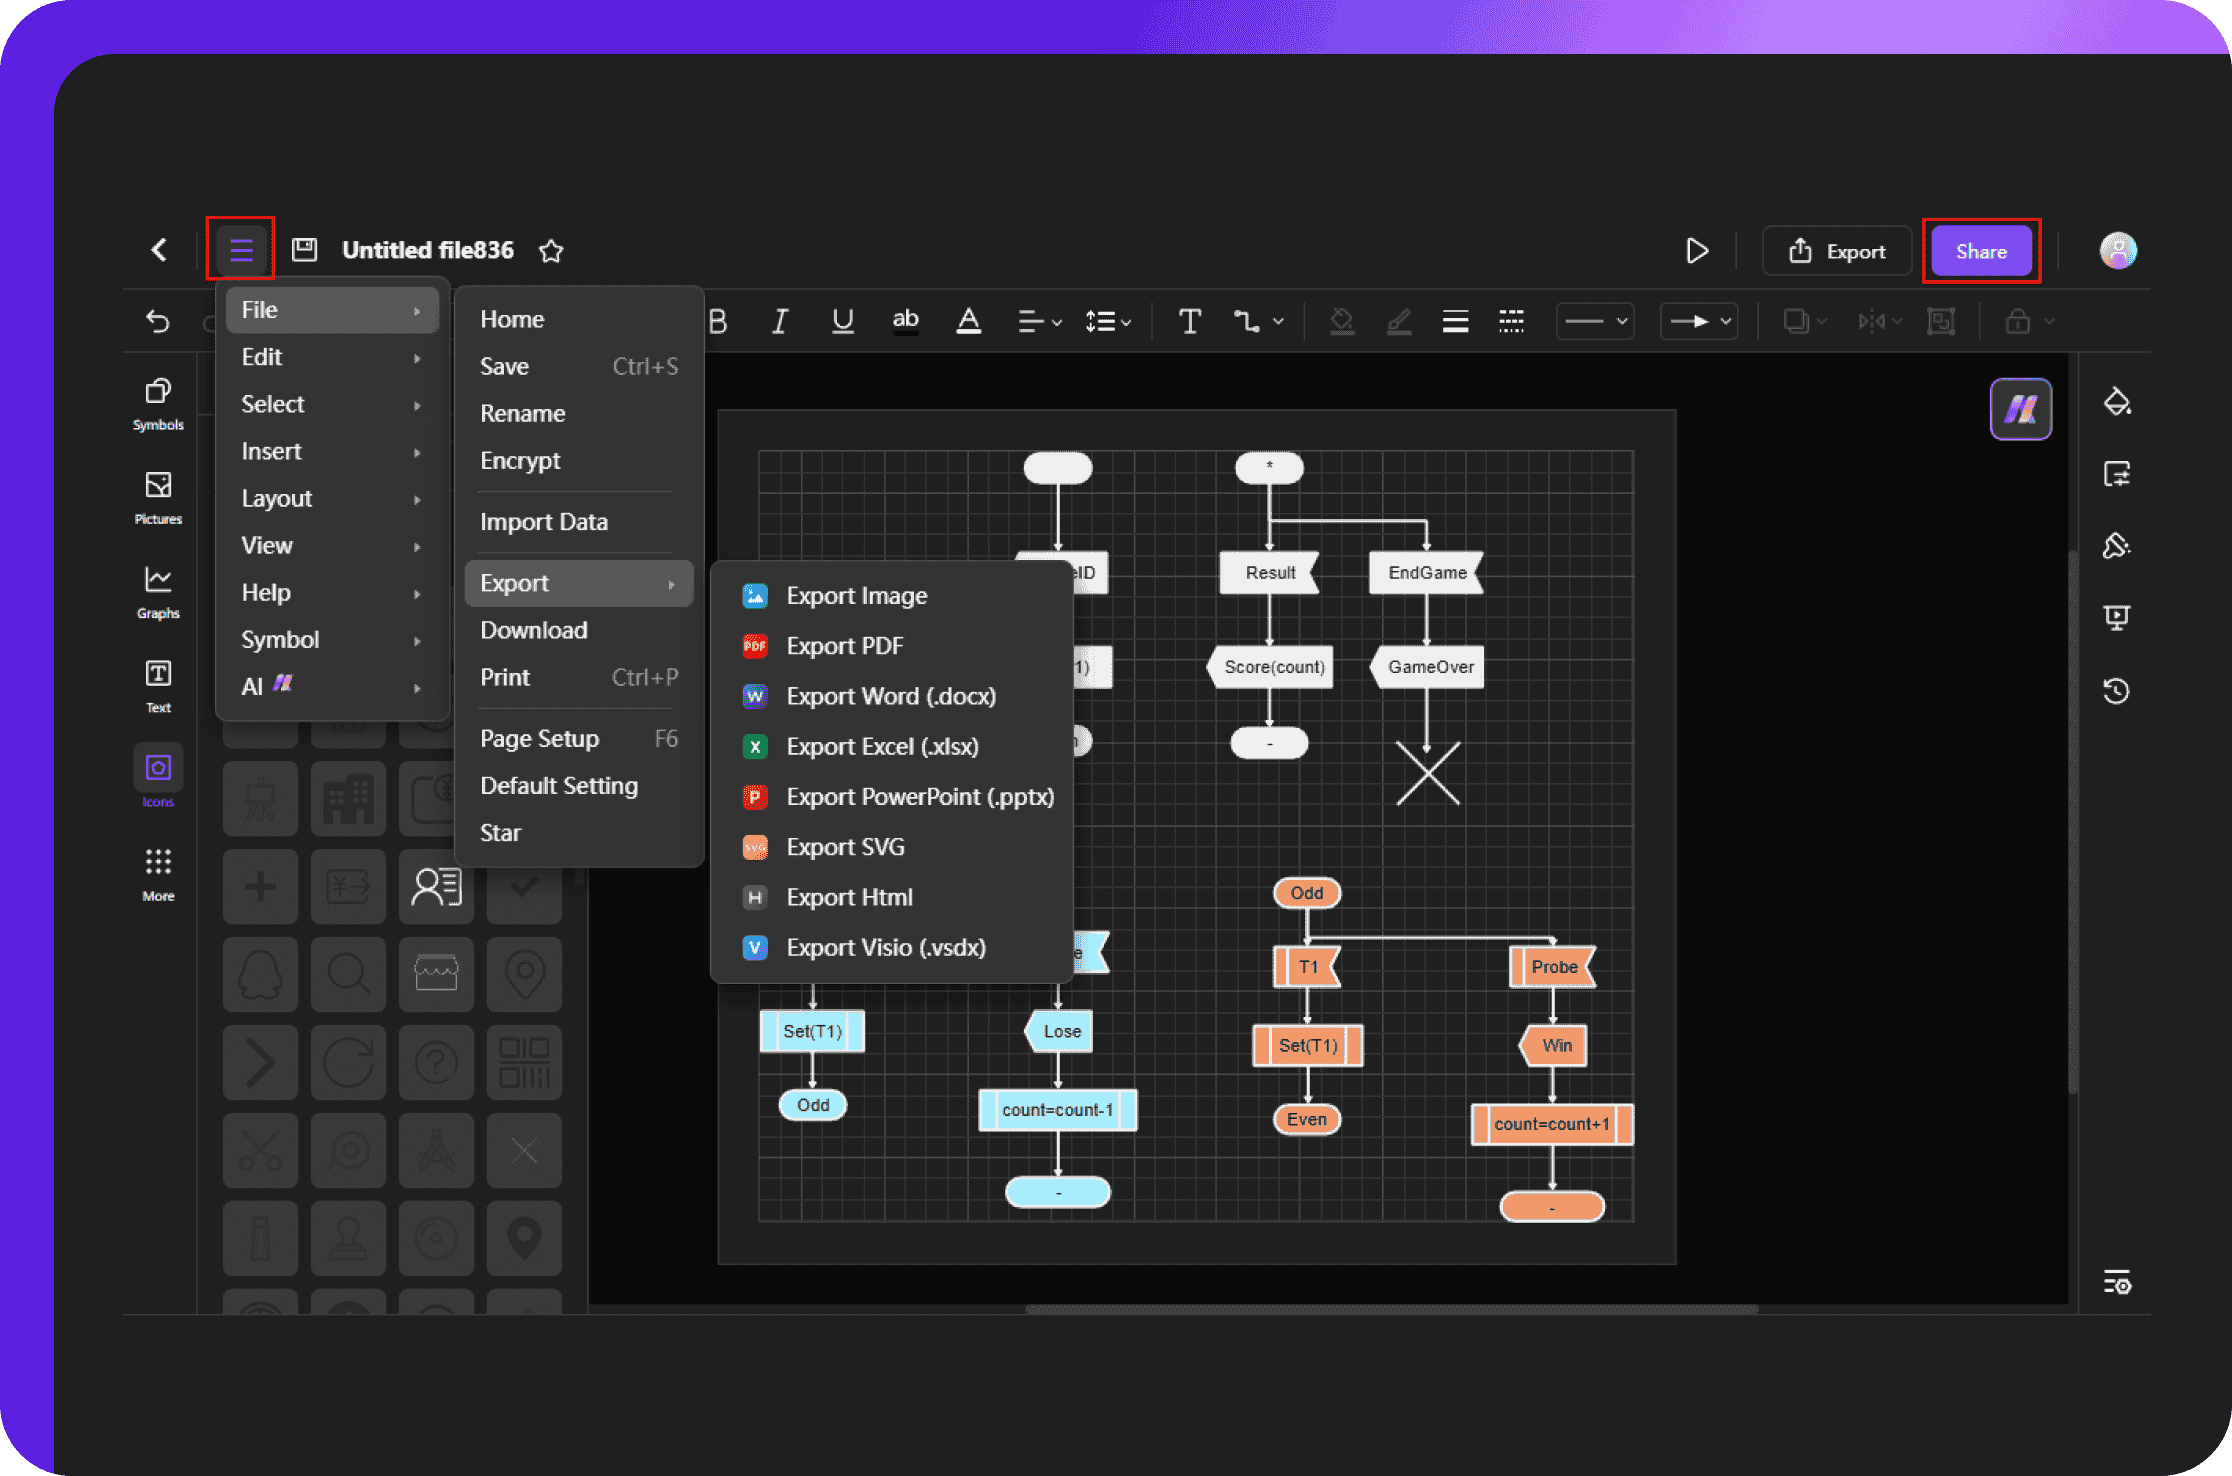
Task: Toggle strikethrough 'ab' formatting
Action: point(905,319)
